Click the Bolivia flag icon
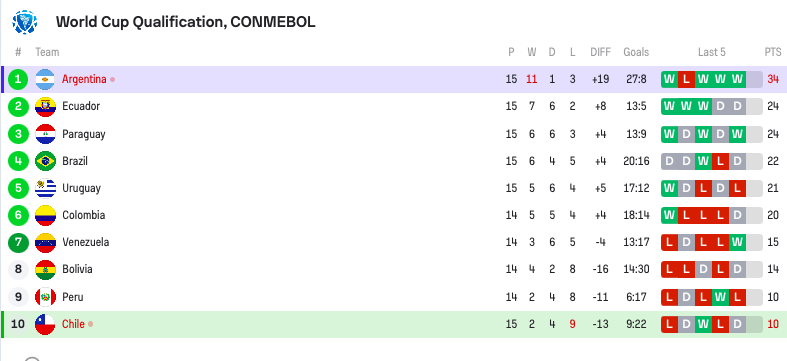The height and width of the screenshot is (361, 787). point(45,270)
